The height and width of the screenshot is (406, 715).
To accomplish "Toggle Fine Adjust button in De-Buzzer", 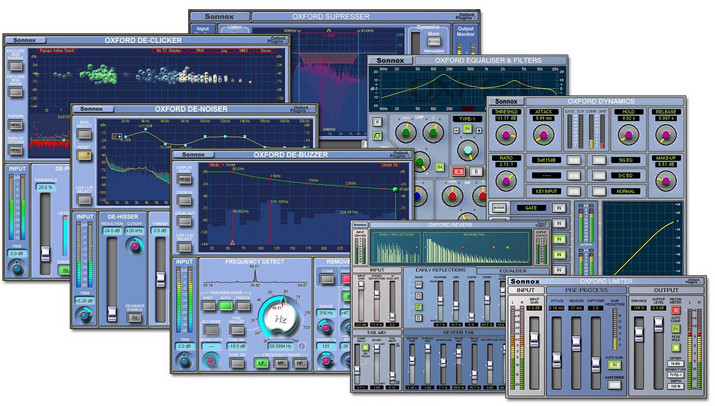I will pos(236,329).
